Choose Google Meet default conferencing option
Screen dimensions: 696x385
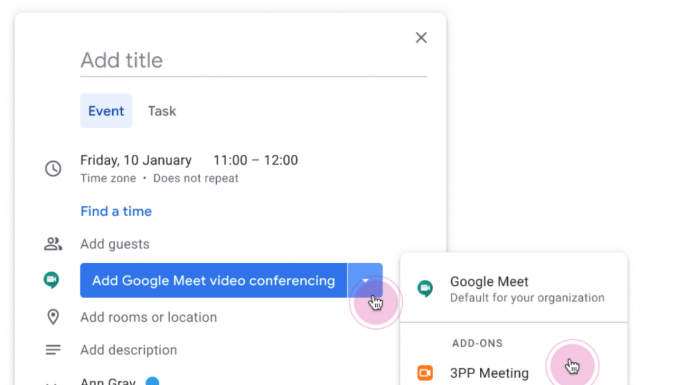click(514, 289)
